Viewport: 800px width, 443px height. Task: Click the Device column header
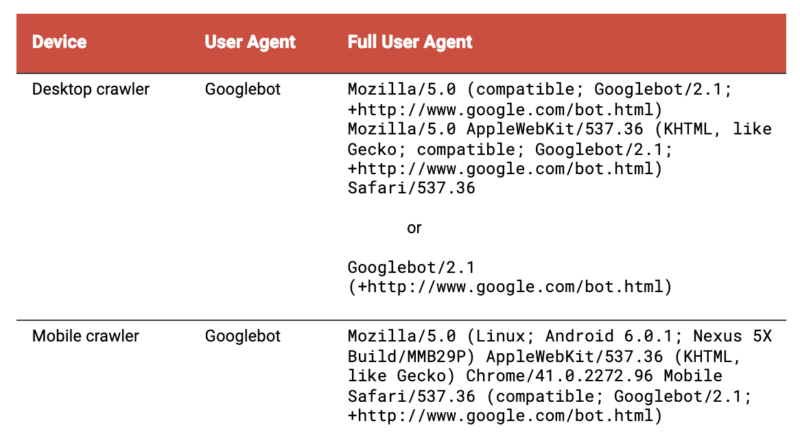click(x=59, y=42)
